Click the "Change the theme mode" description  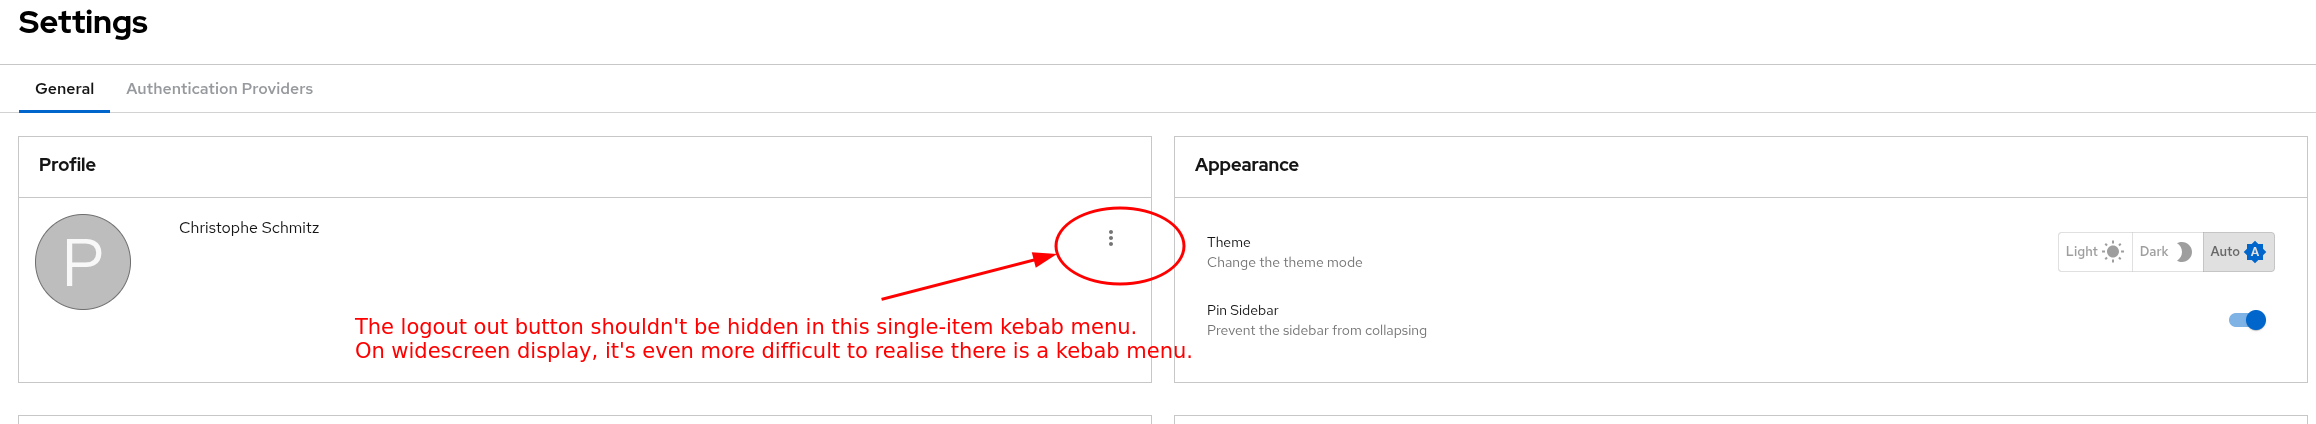[1284, 262]
